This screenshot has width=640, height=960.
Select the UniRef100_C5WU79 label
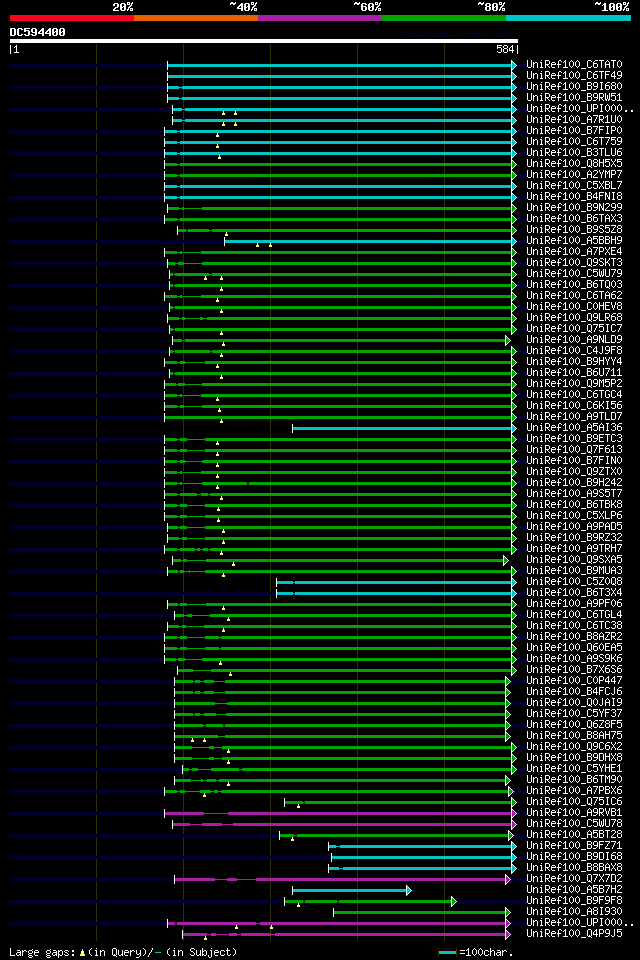[x=574, y=274]
